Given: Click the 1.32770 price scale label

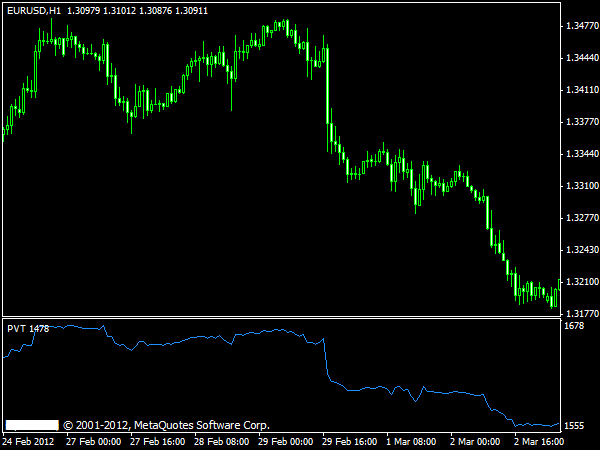Looking at the screenshot, I should coord(582,218).
